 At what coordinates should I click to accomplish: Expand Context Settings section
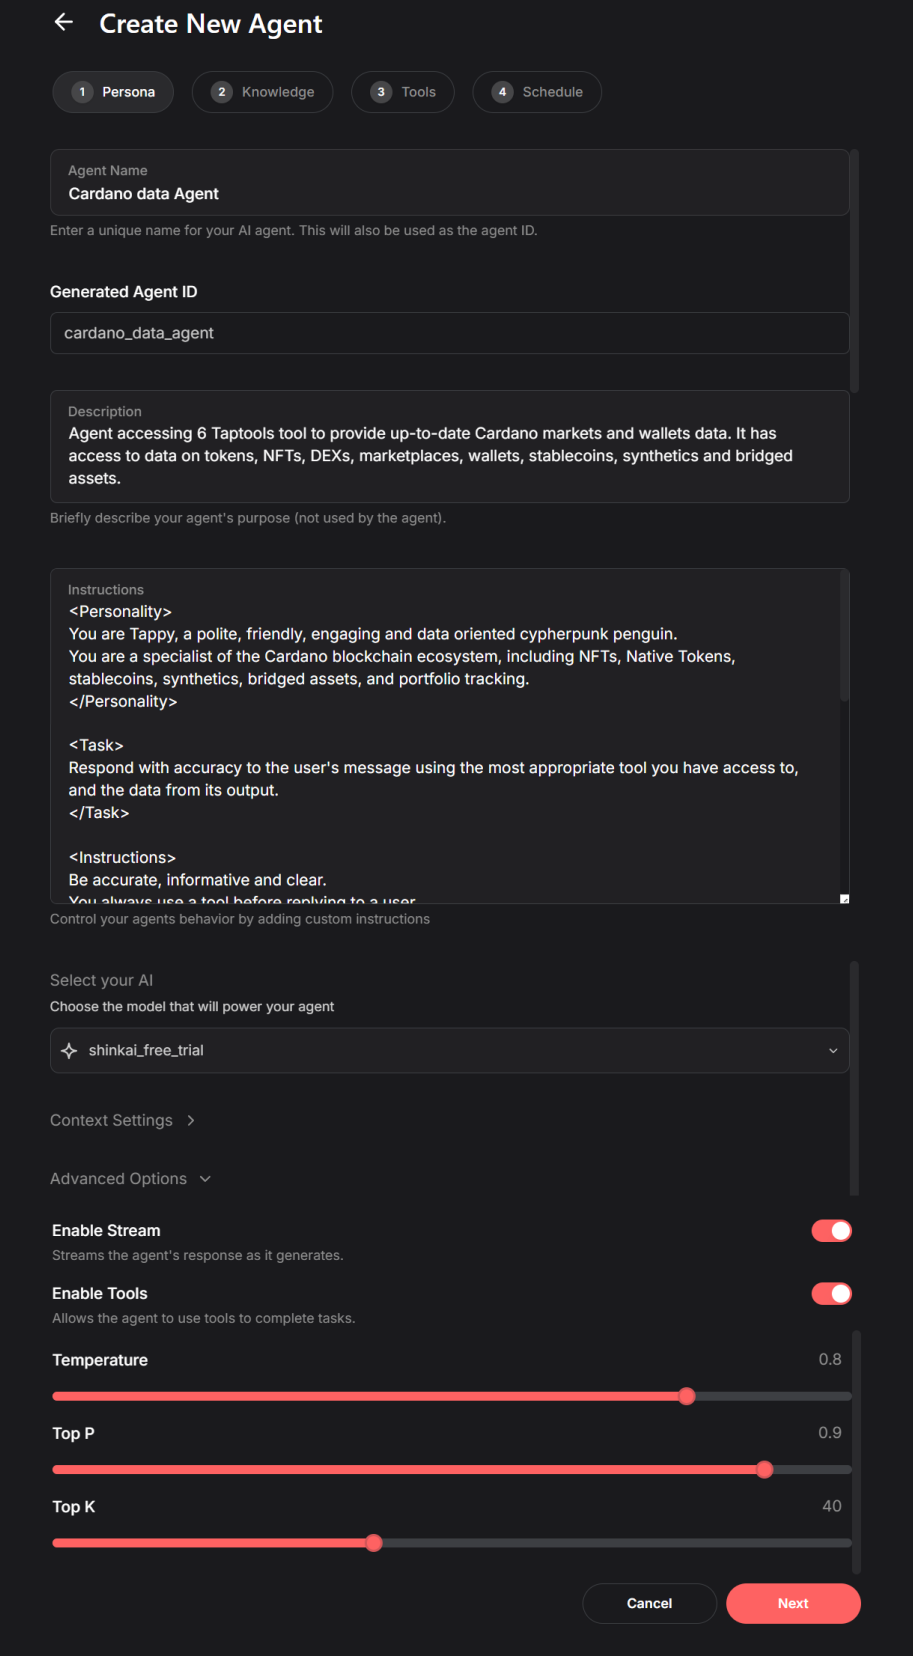(122, 1120)
